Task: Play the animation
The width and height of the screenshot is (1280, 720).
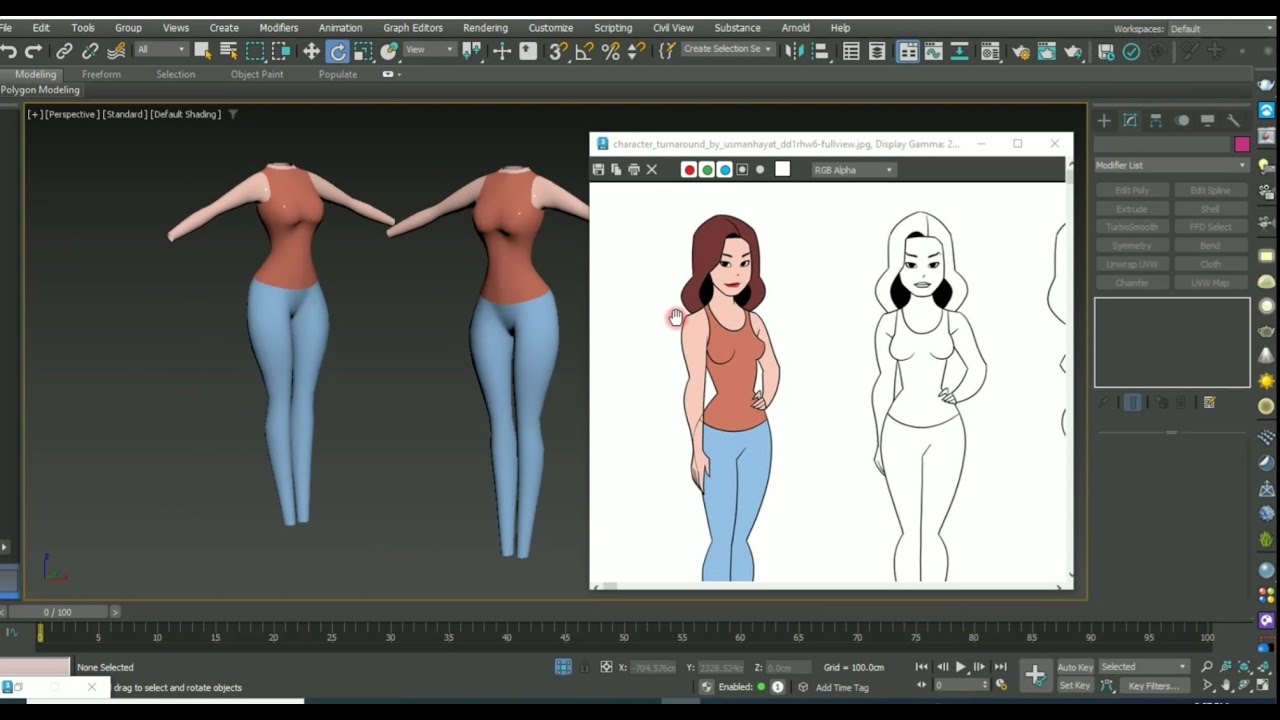Action: 961,667
